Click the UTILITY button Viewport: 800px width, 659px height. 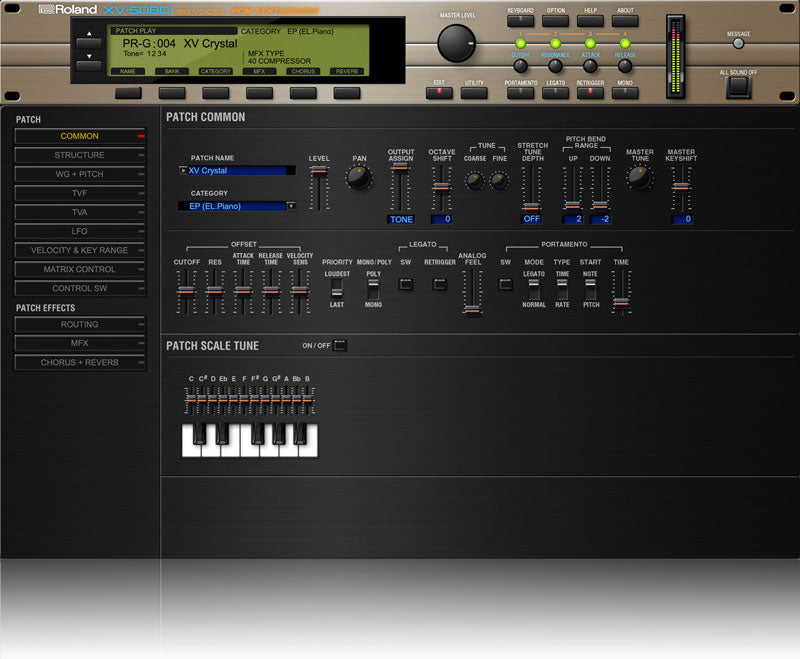(x=474, y=93)
